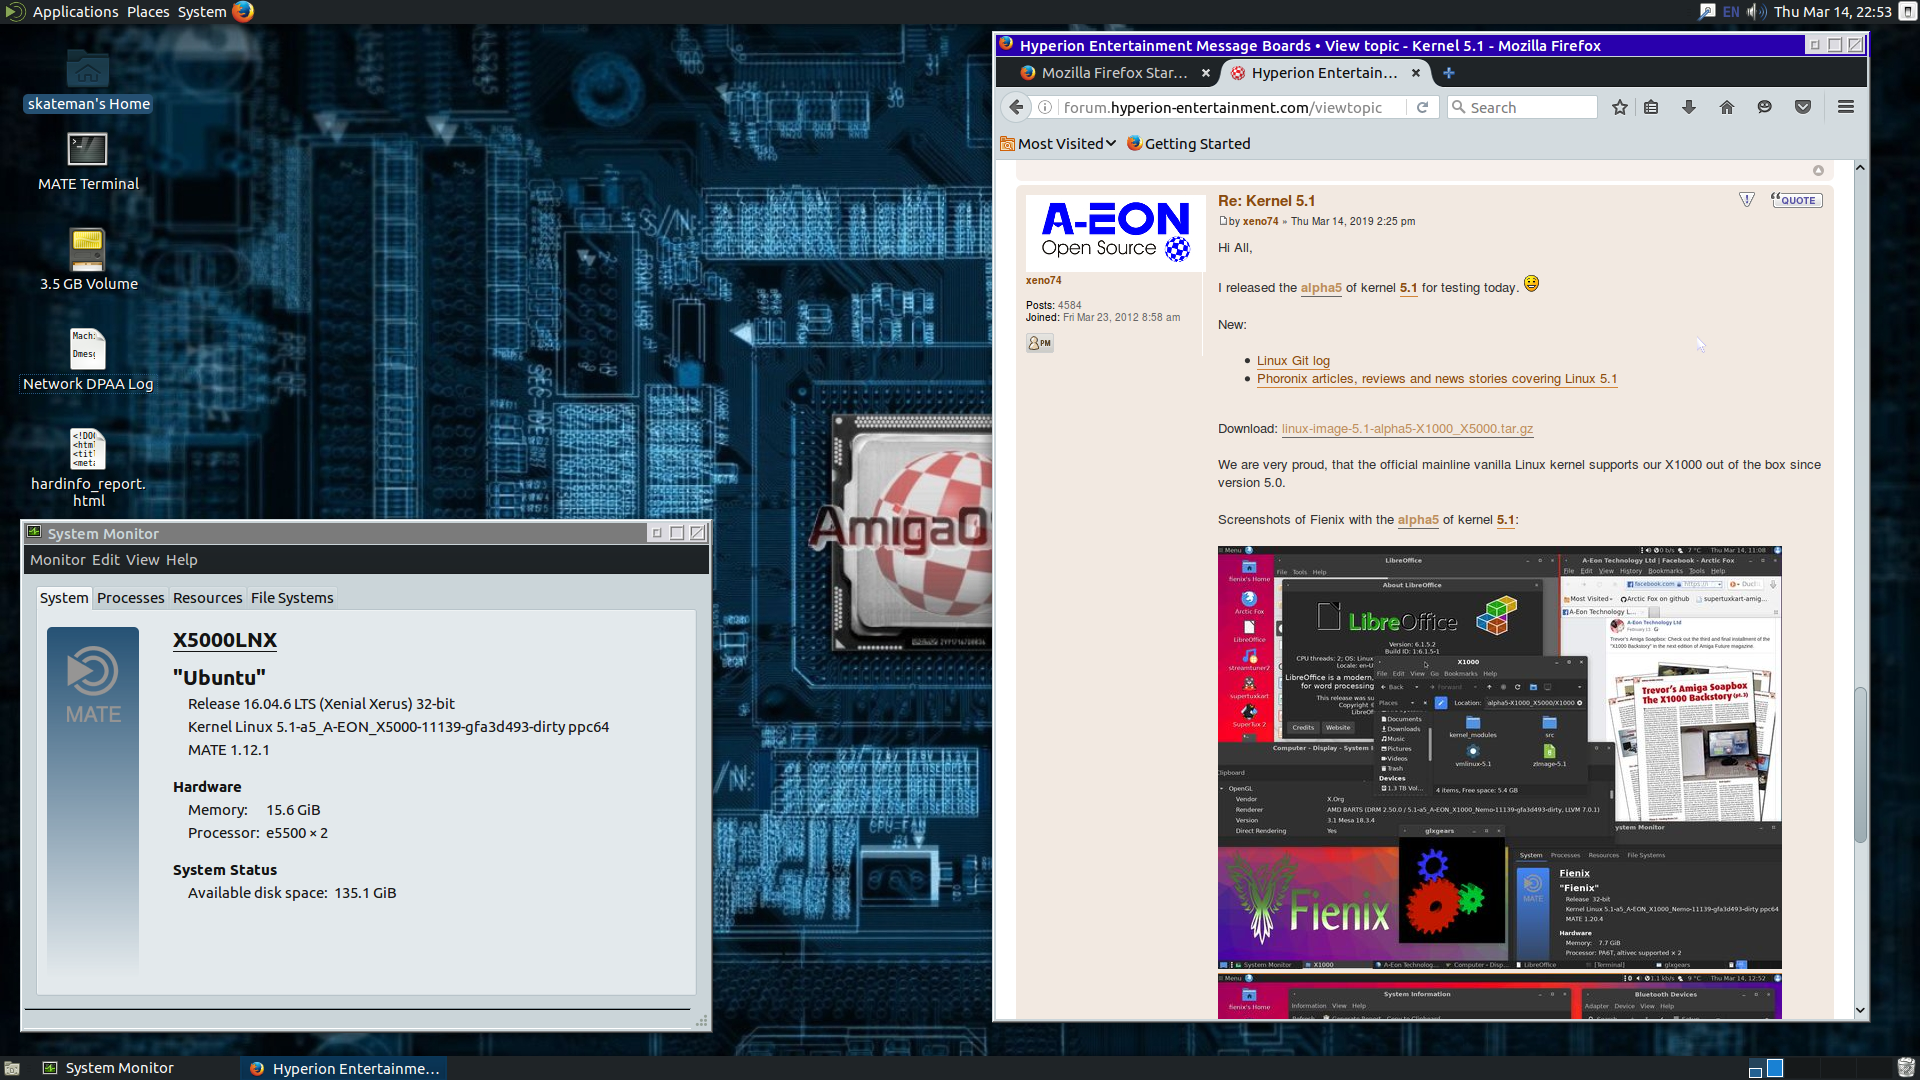
Task: Go to Firefox home page icon
Action: [x=1727, y=107]
